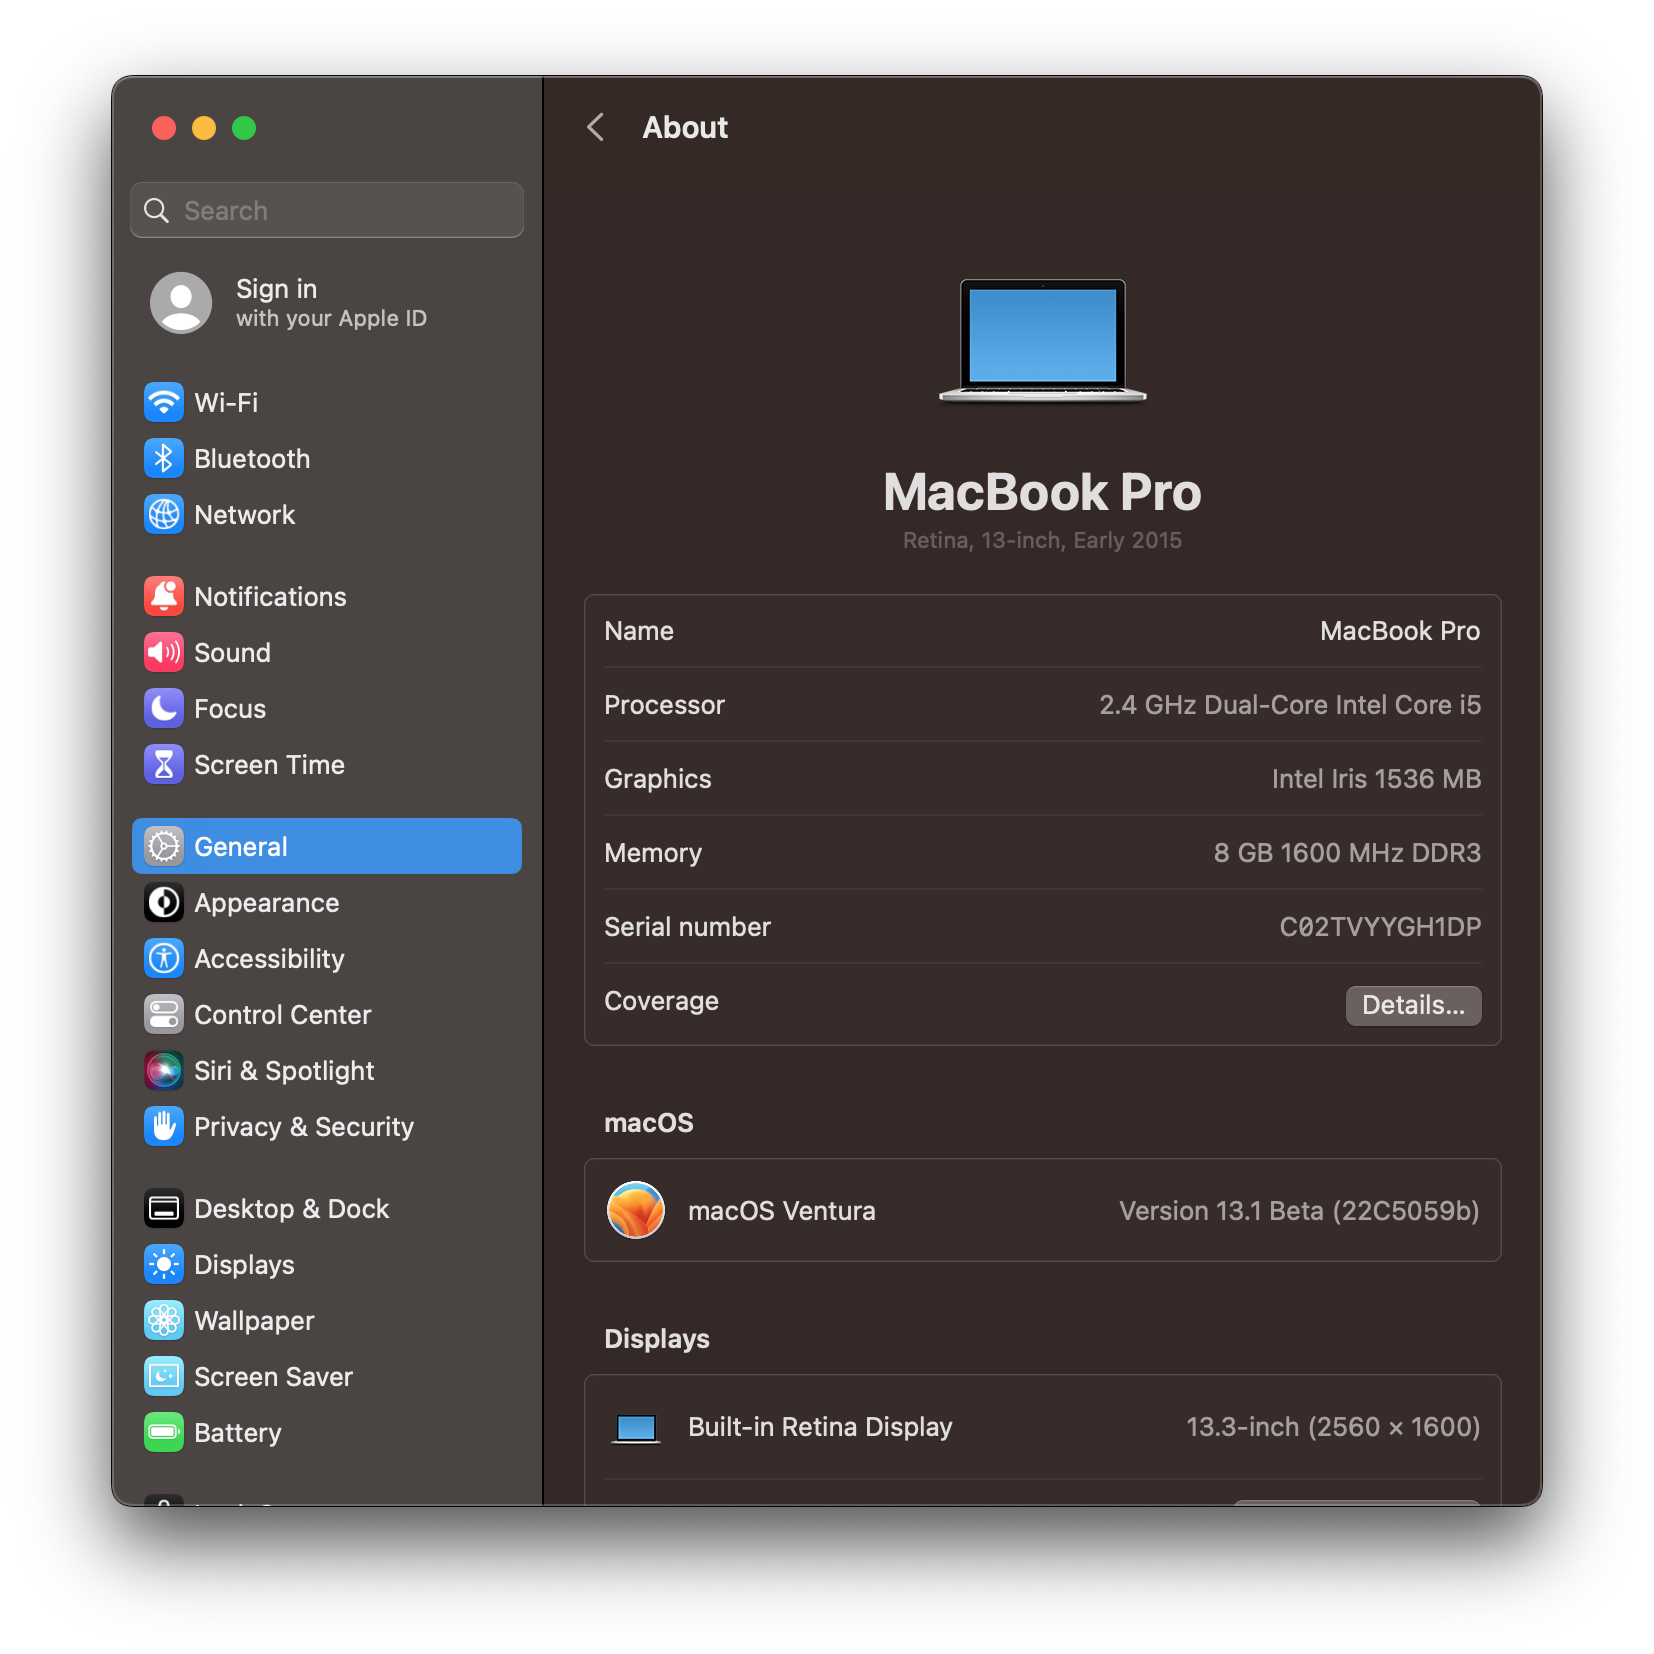Click the MacBook Pro laptop image
1654x1654 pixels.
[x=1043, y=341]
